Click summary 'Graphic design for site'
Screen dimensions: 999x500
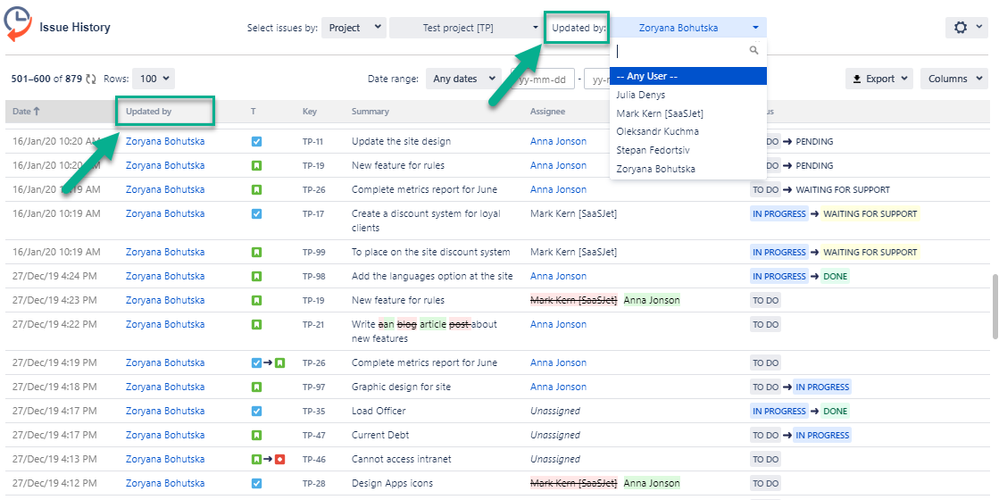click(x=401, y=387)
